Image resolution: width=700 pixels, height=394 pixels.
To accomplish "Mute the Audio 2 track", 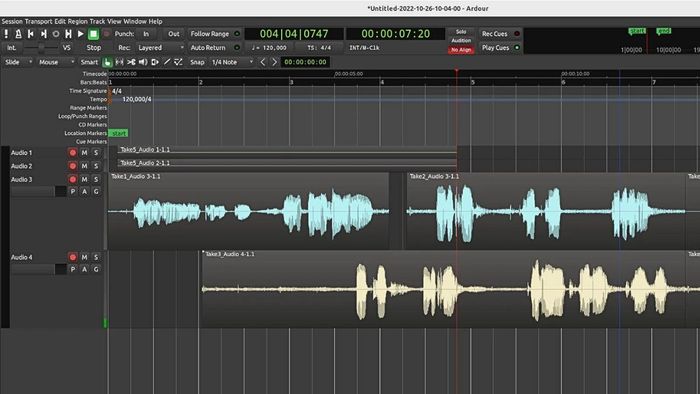I will coord(84,166).
